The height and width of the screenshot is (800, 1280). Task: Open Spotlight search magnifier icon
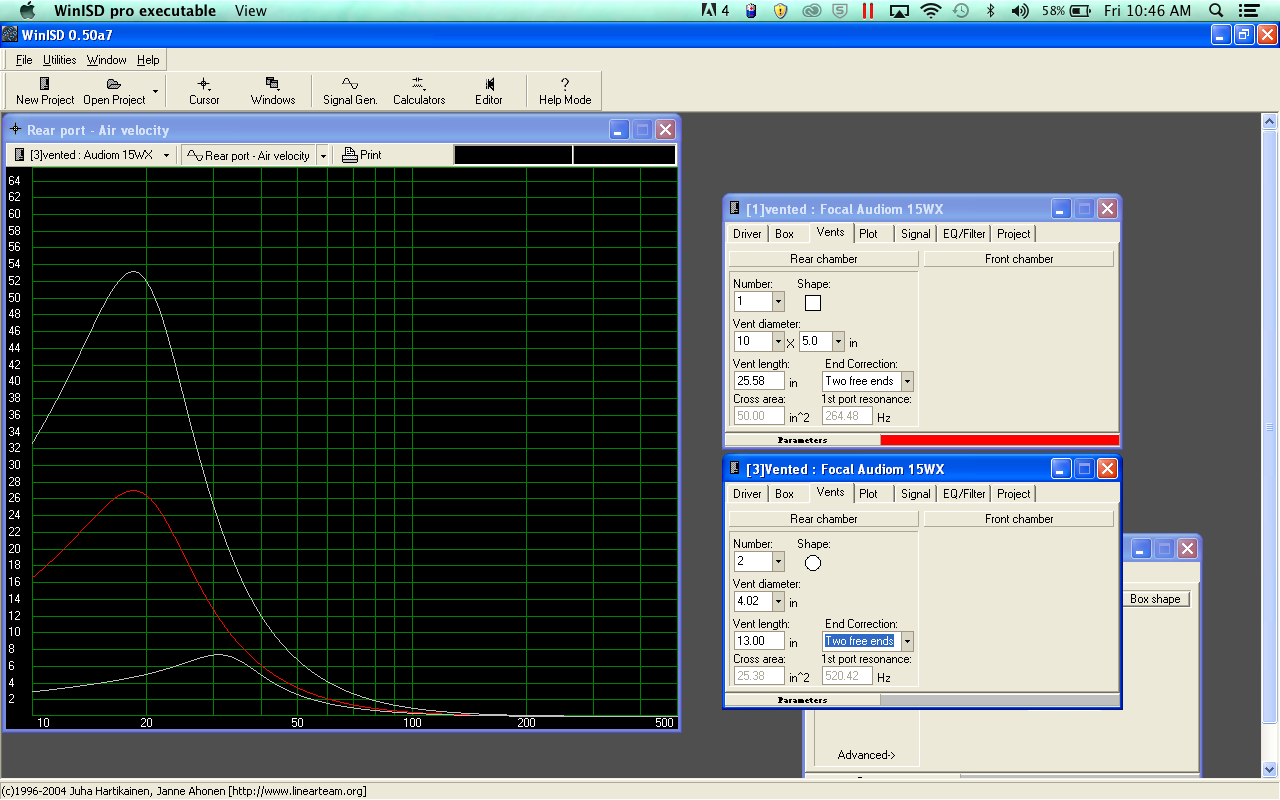pos(1216,10)
